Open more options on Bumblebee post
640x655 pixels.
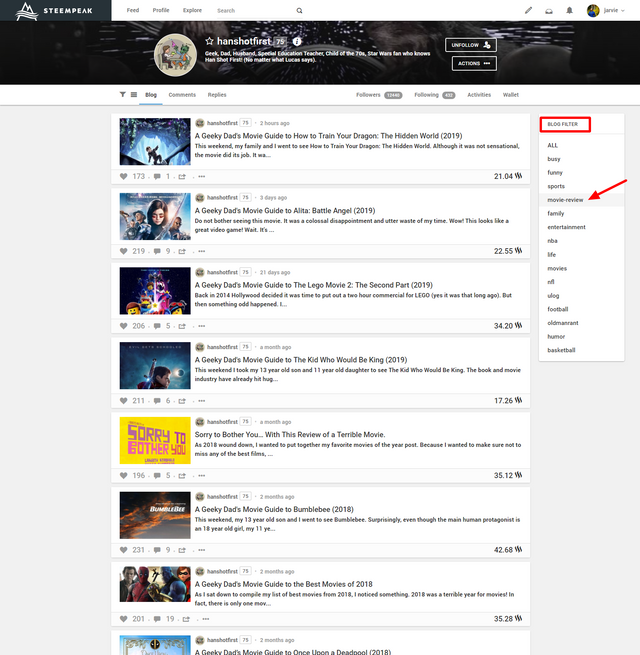click(x=202, y=550)
